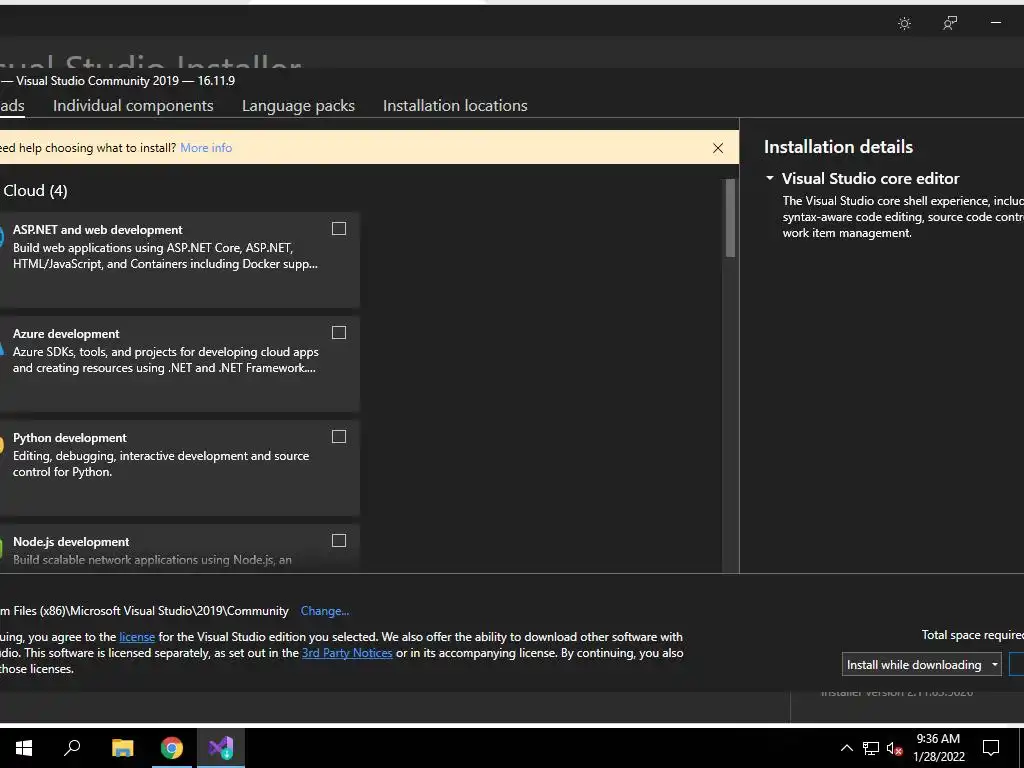The width and height of the screenshot is (1024, 768).
Task: Open the feedback icon in title bar
Action: (x=950, y=24)
